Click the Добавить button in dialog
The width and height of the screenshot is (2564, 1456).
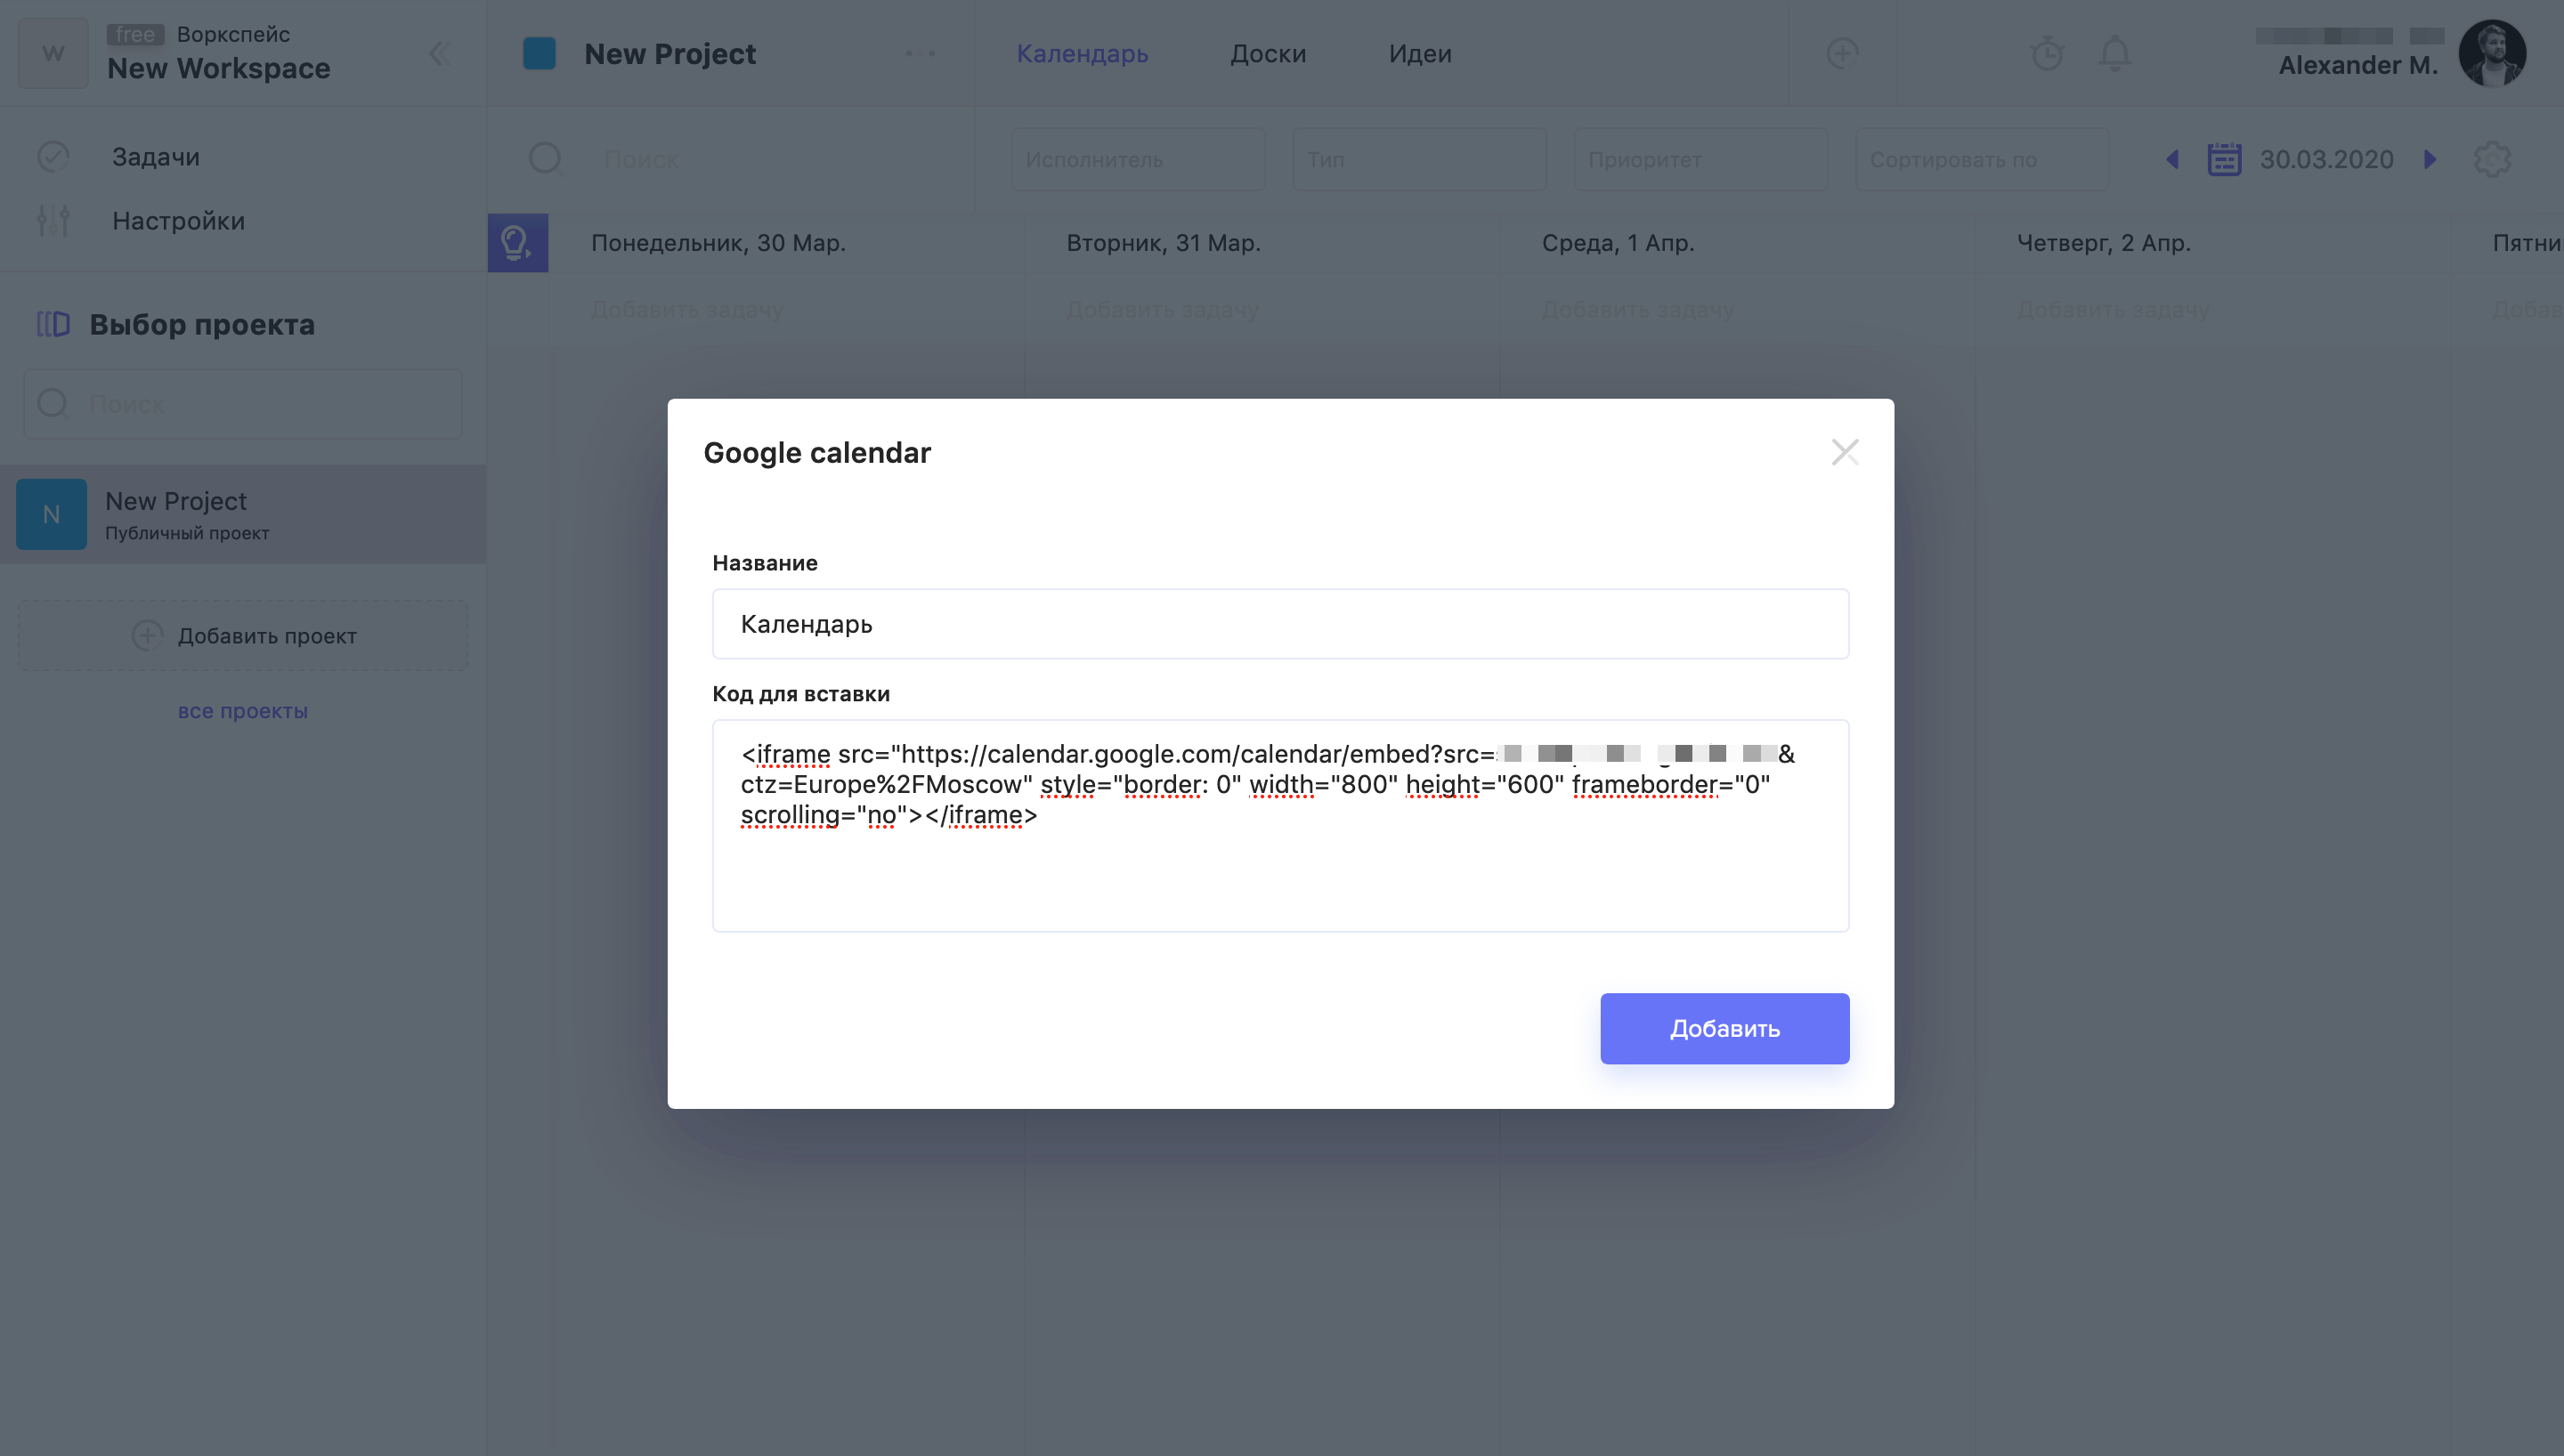tap(1724, 1028)
